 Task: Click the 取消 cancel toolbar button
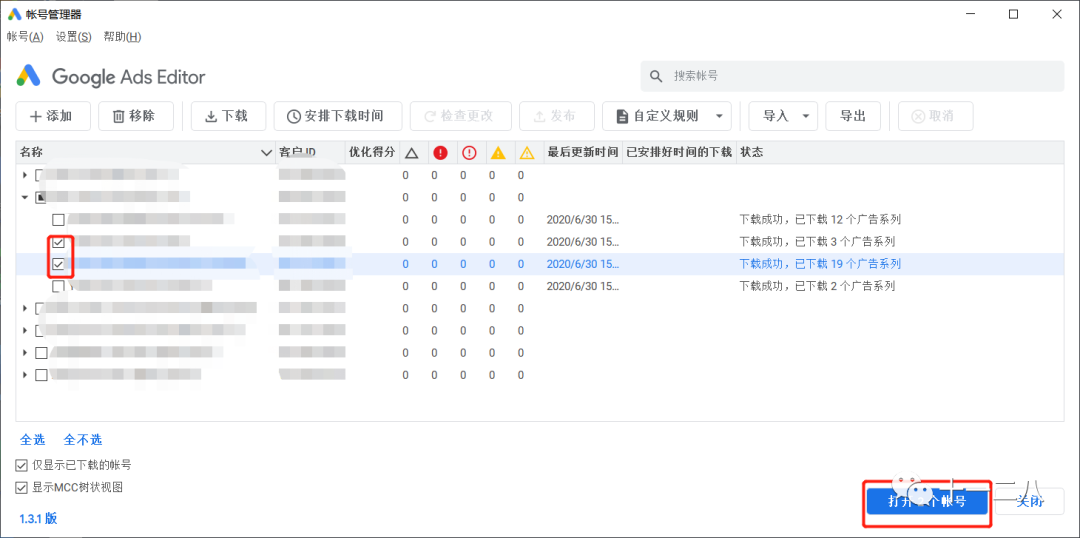935,116
